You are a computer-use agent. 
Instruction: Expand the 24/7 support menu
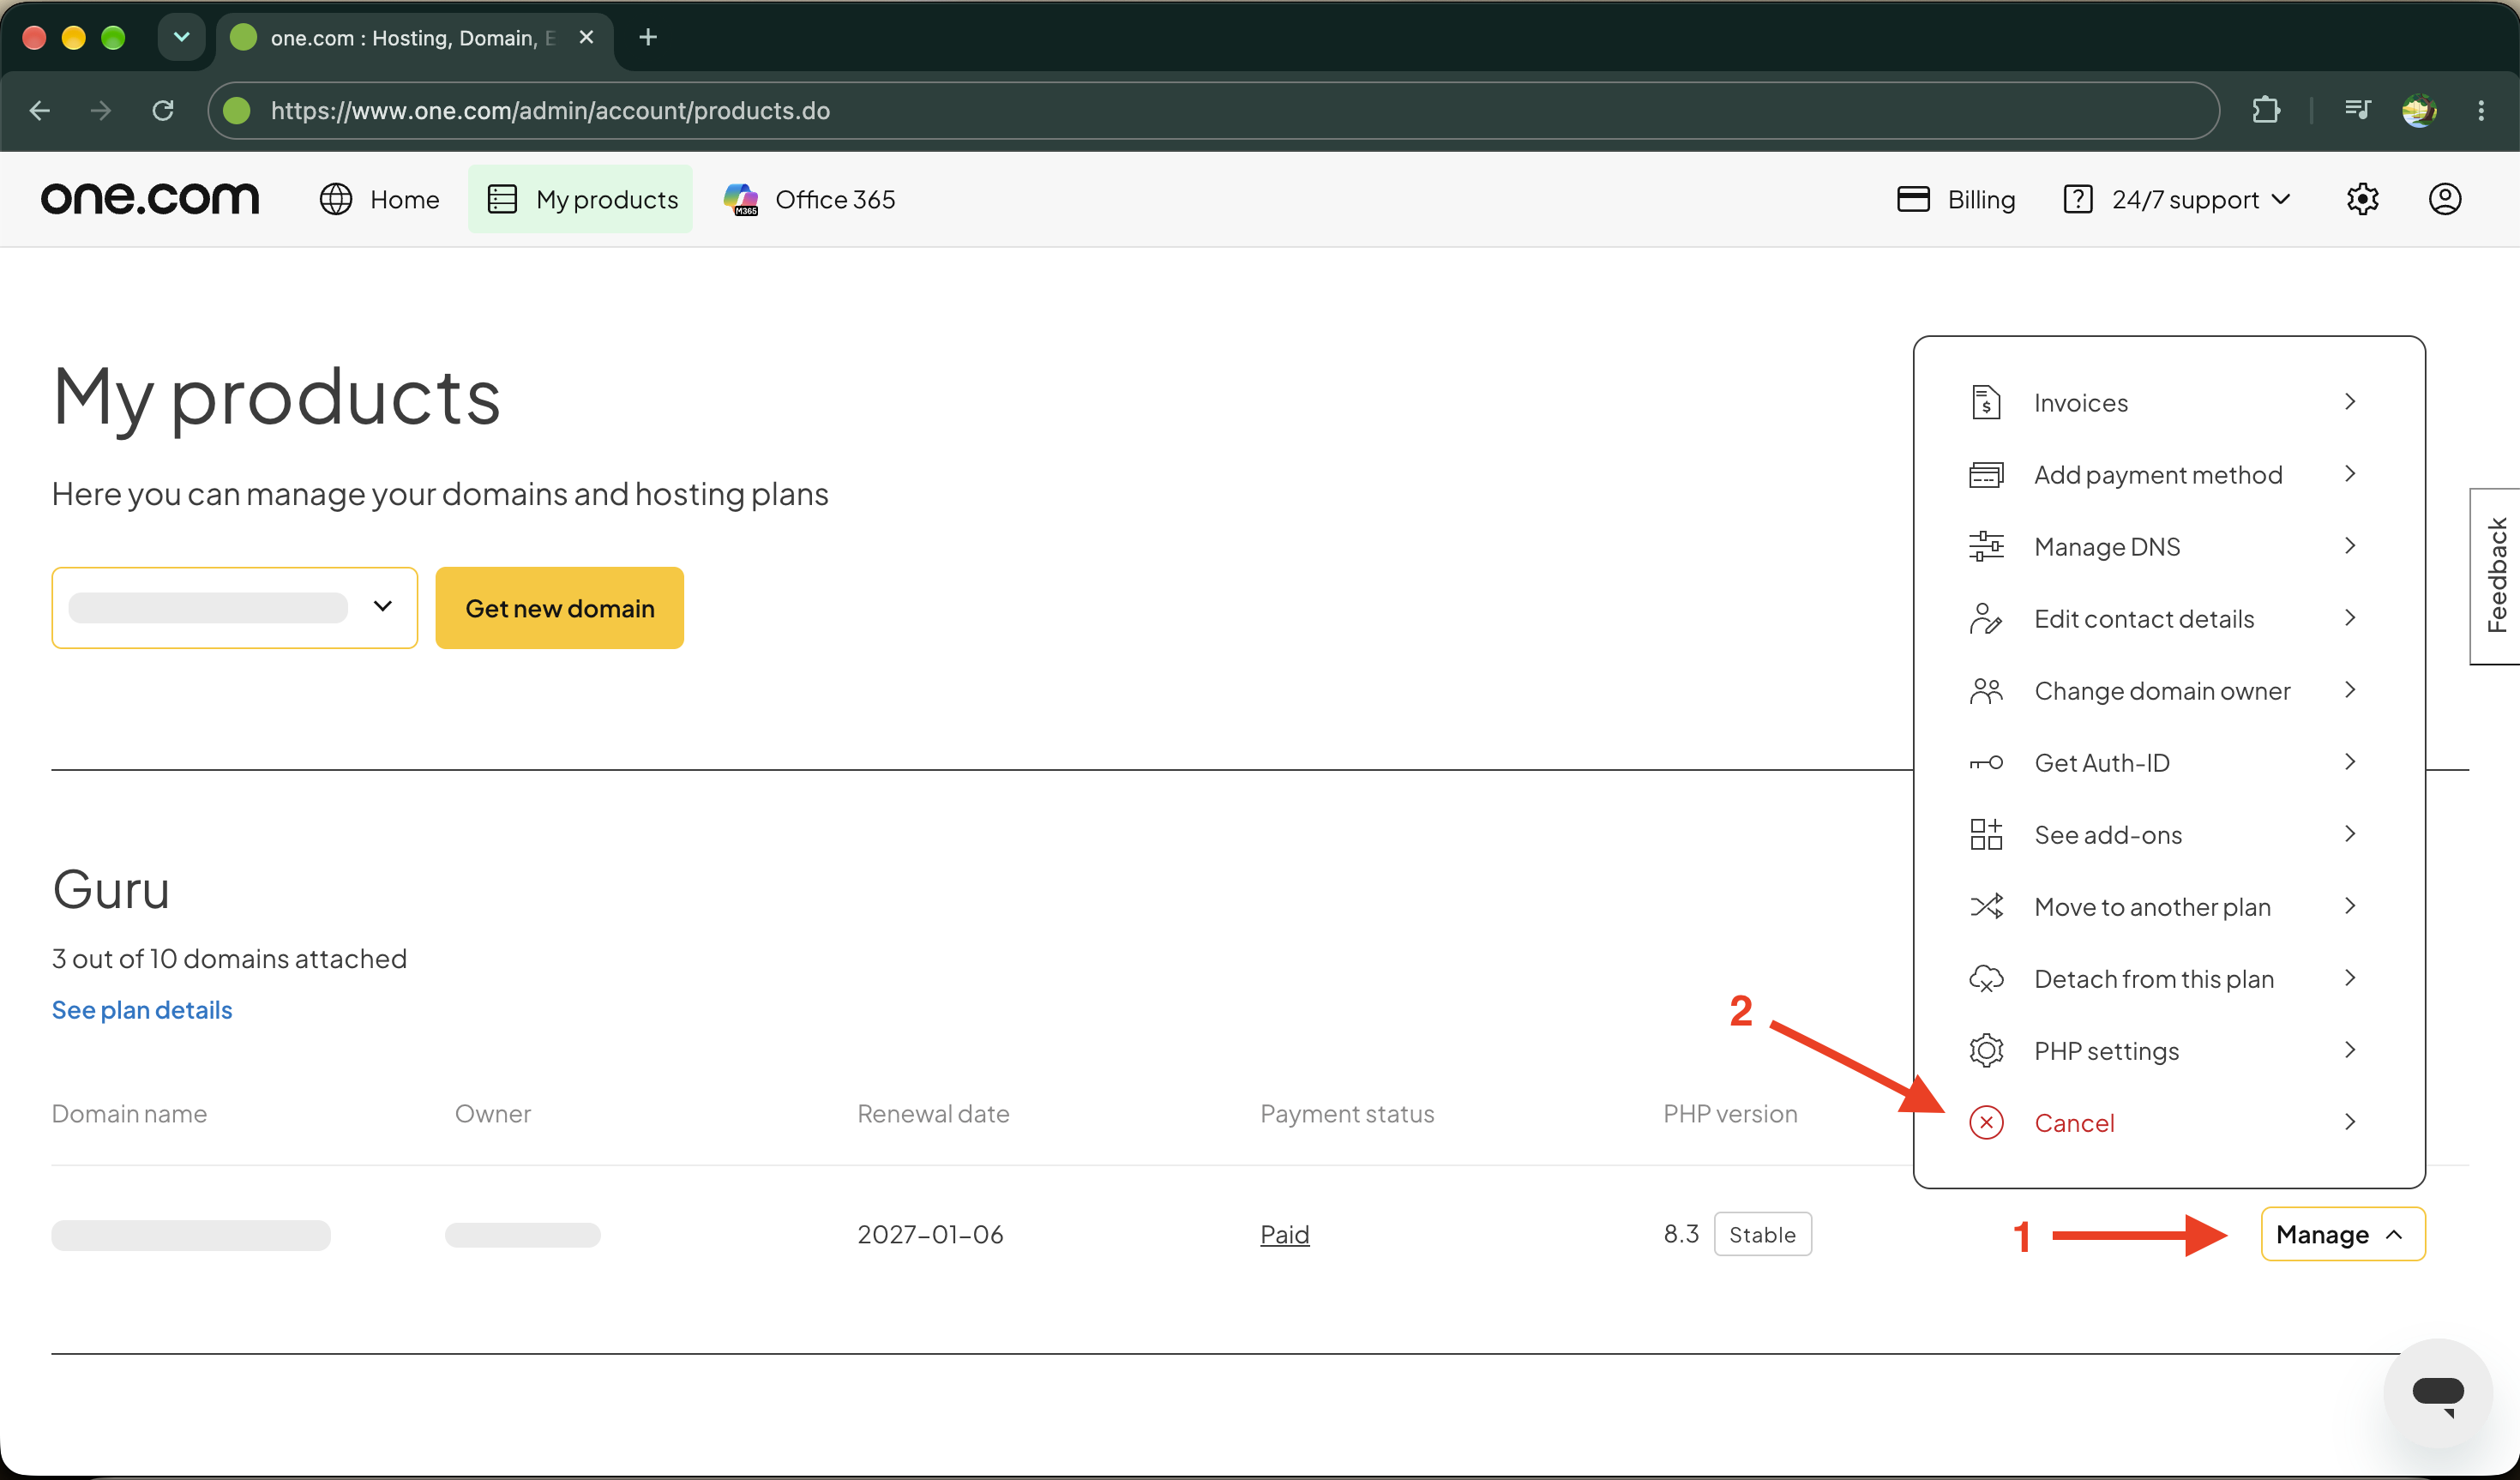(x=2178, y=199)
